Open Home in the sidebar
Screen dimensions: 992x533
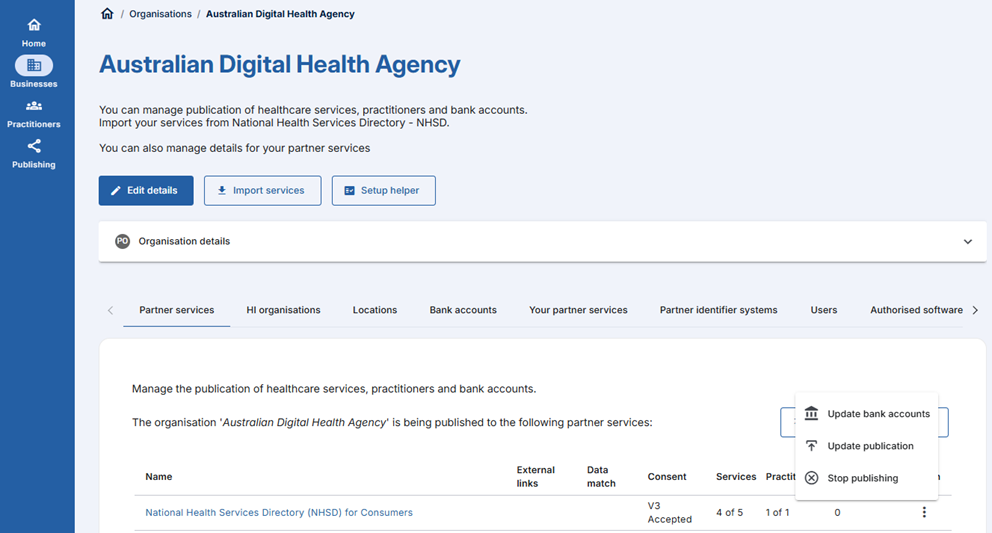[34, 33]
